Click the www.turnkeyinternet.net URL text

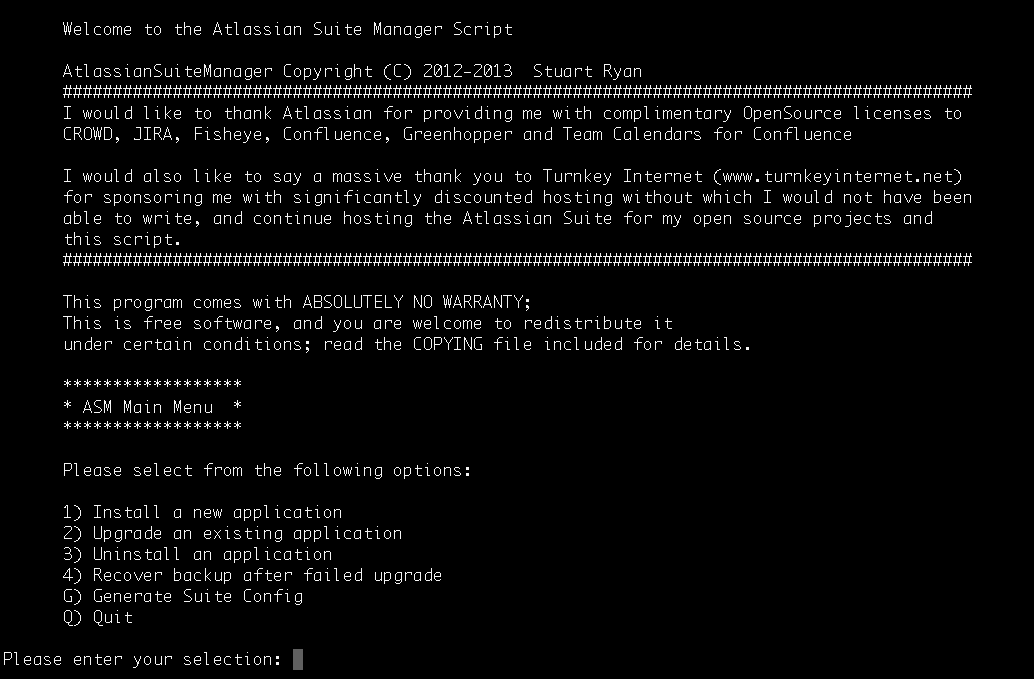tap(837, 177)
